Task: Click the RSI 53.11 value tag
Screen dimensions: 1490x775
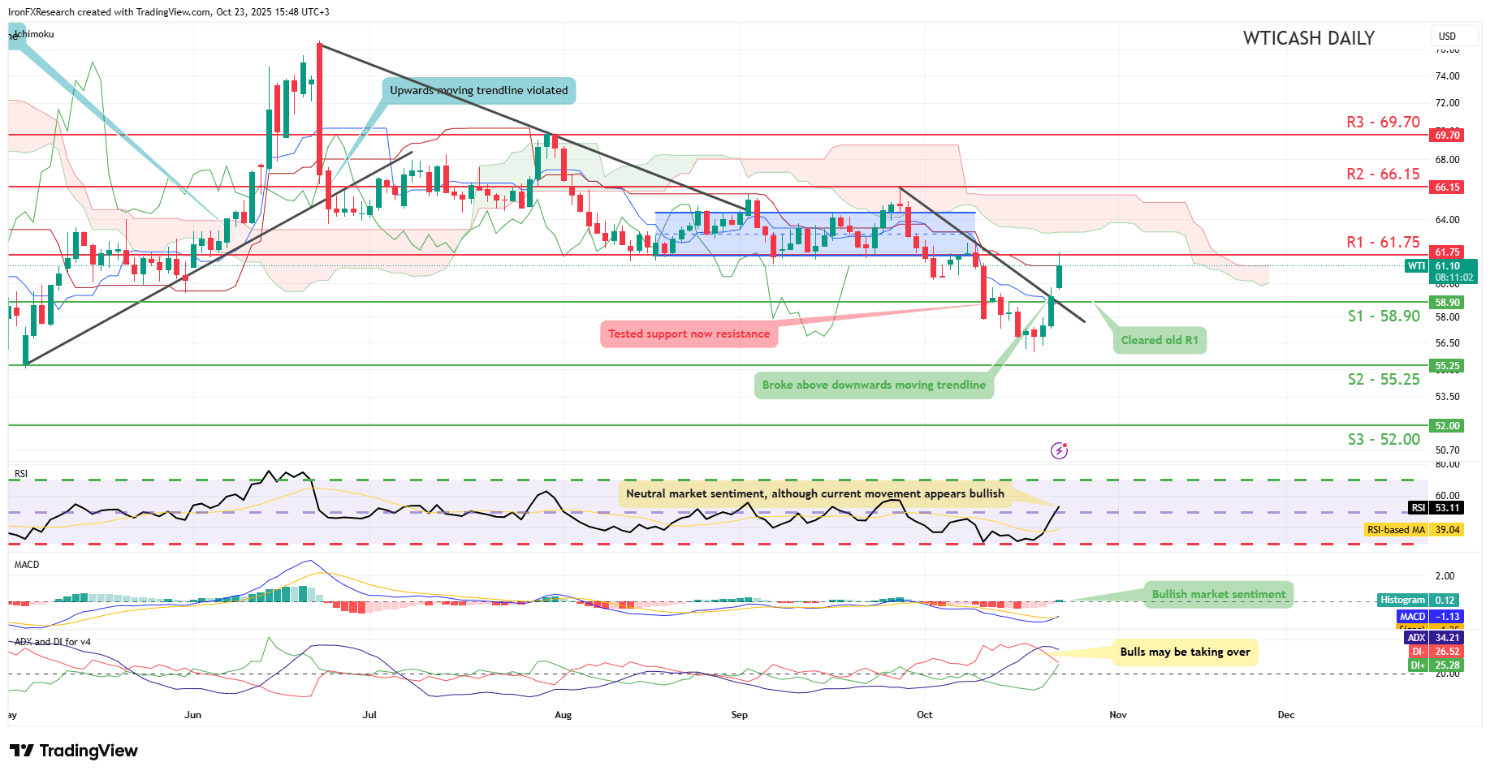Action: pyautogui.click(x=1436, y=508)
